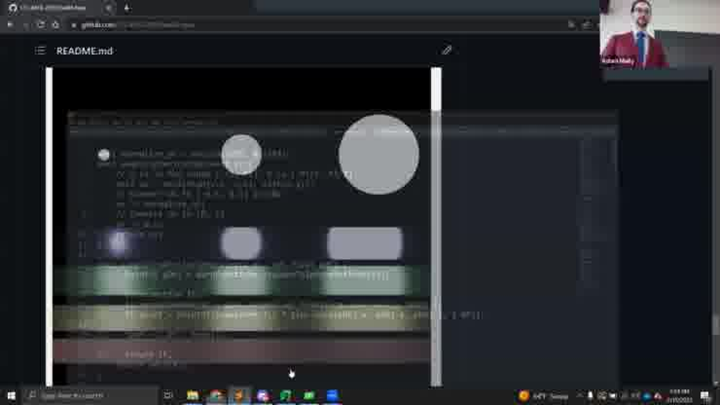Open Task View from the taskbar
This screenshot has width=720, height=405.
168,396
